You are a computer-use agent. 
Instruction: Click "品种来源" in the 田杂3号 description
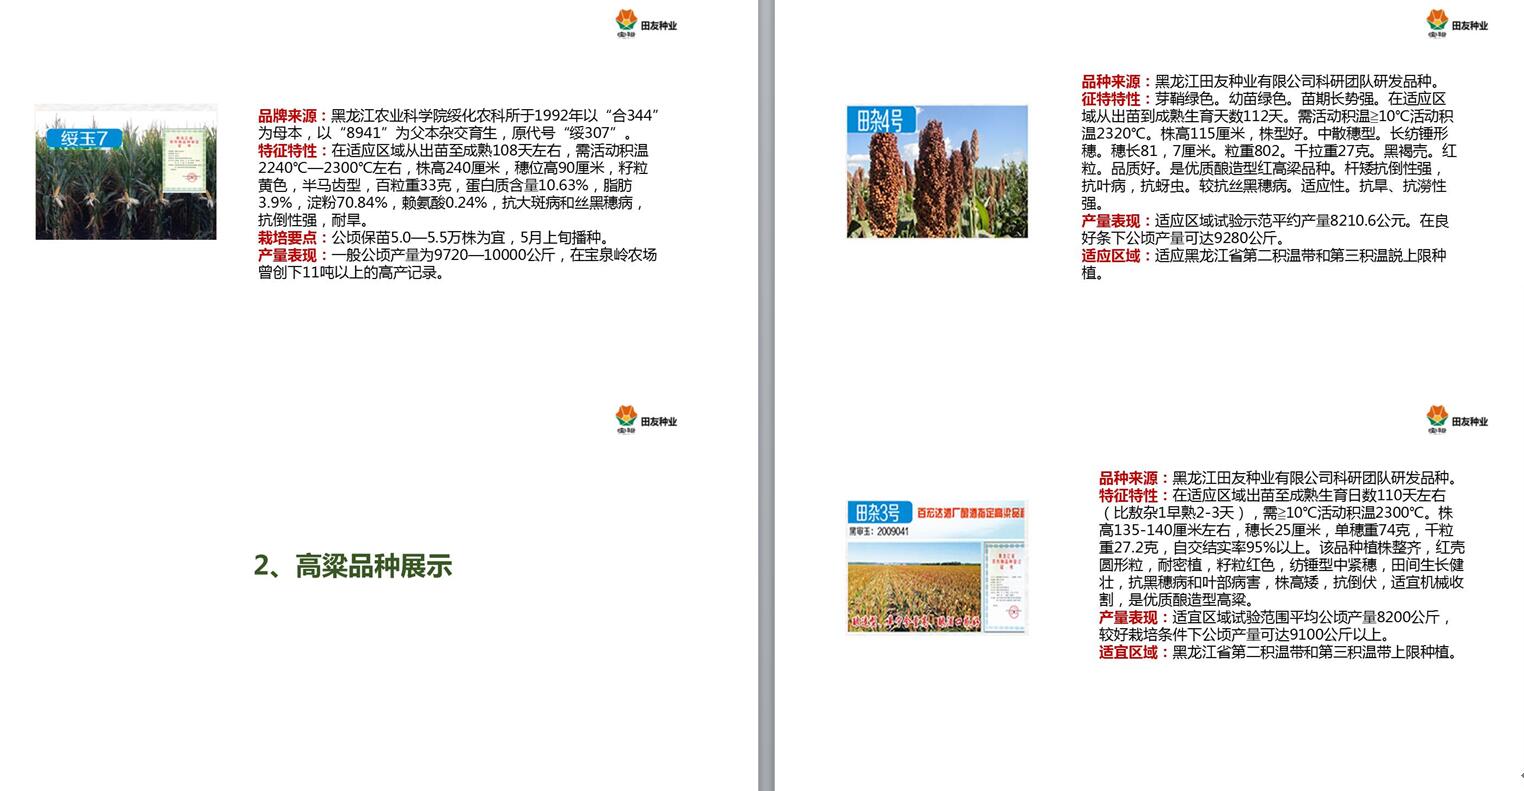[x=1131, y=478]
